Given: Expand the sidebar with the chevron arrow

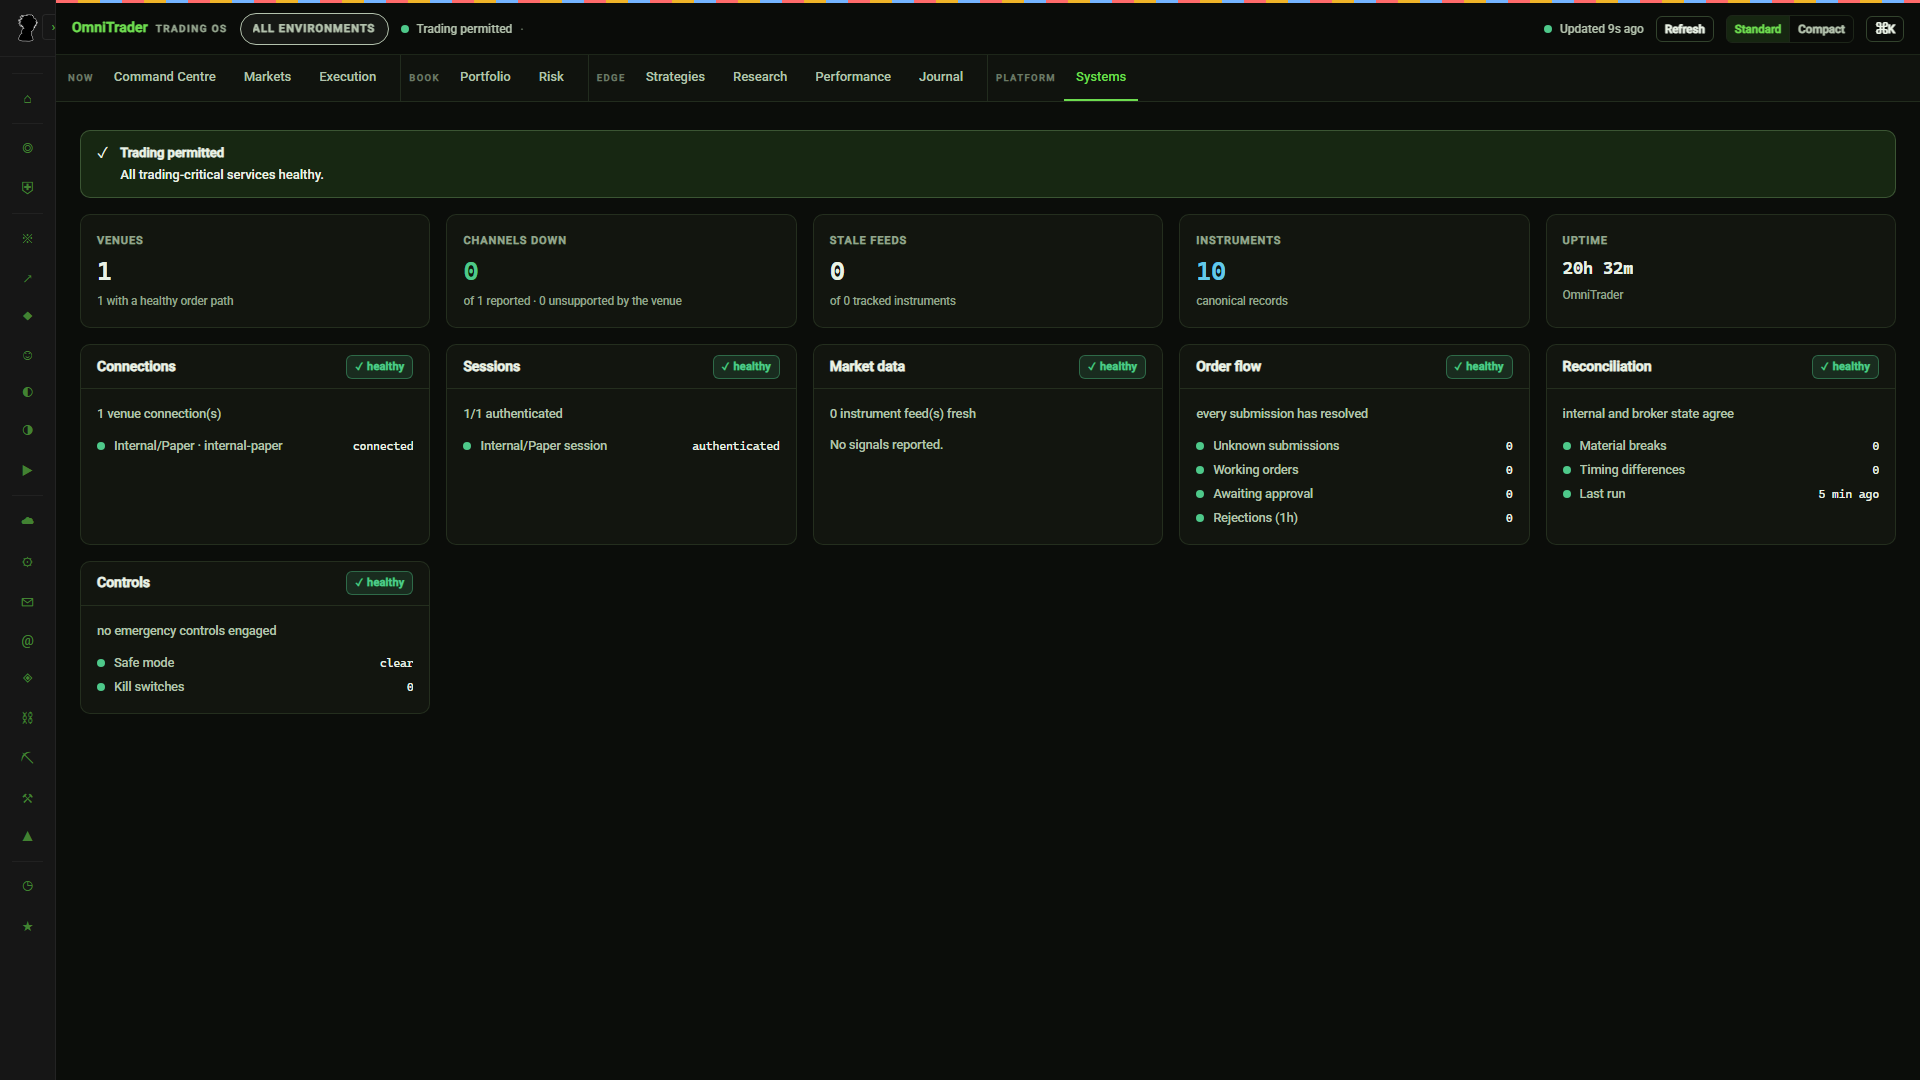Looking at the screenshot, I should coord(53,28).
